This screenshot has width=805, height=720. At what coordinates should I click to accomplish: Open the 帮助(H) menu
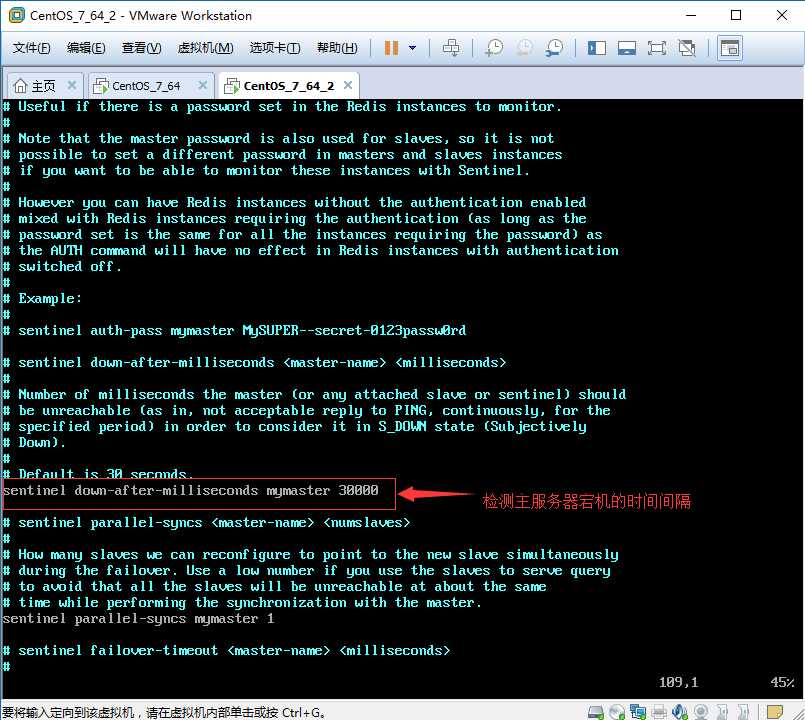[337, 48]
